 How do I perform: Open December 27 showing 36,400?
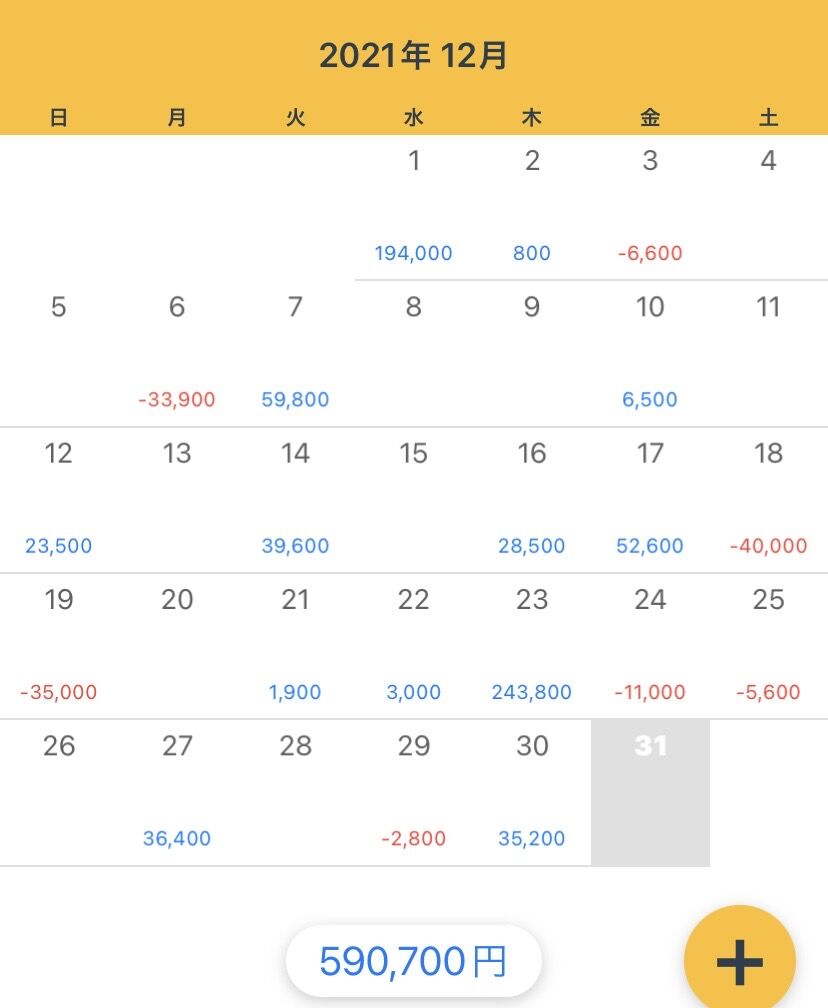177,792
